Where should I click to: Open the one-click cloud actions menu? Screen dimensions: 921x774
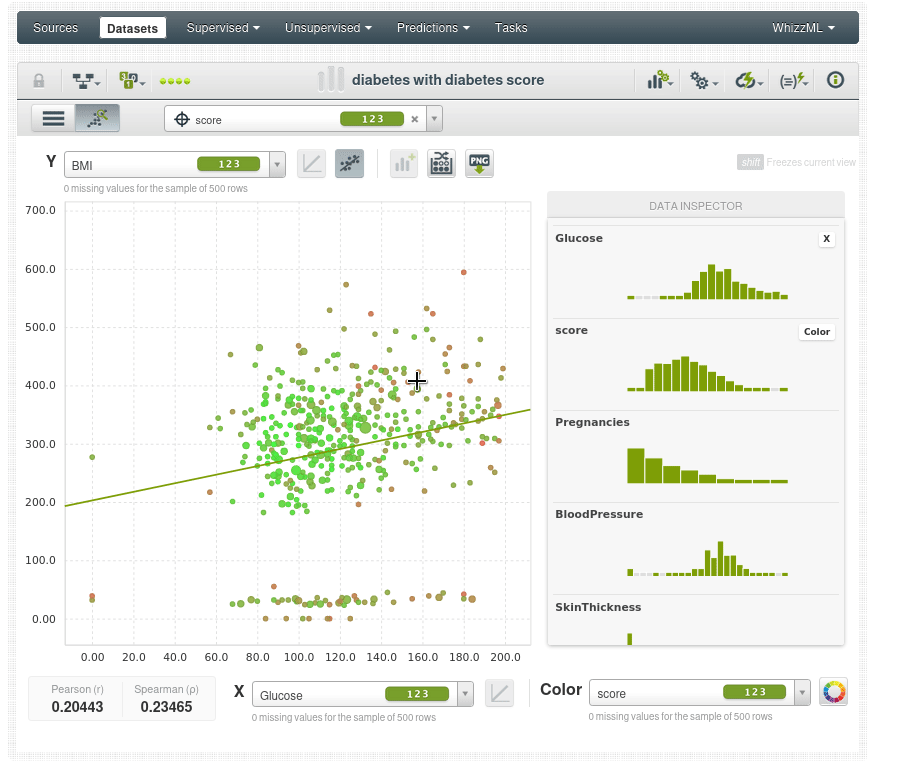(x=748, y=81)
